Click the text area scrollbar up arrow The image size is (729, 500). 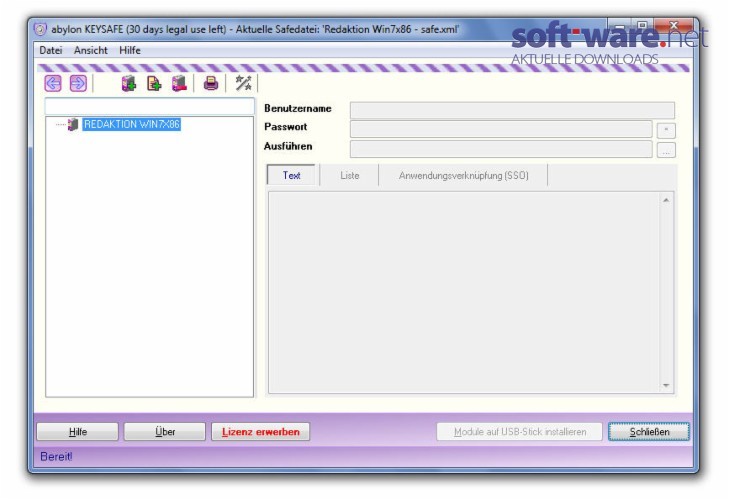click(x=666, y=200)
